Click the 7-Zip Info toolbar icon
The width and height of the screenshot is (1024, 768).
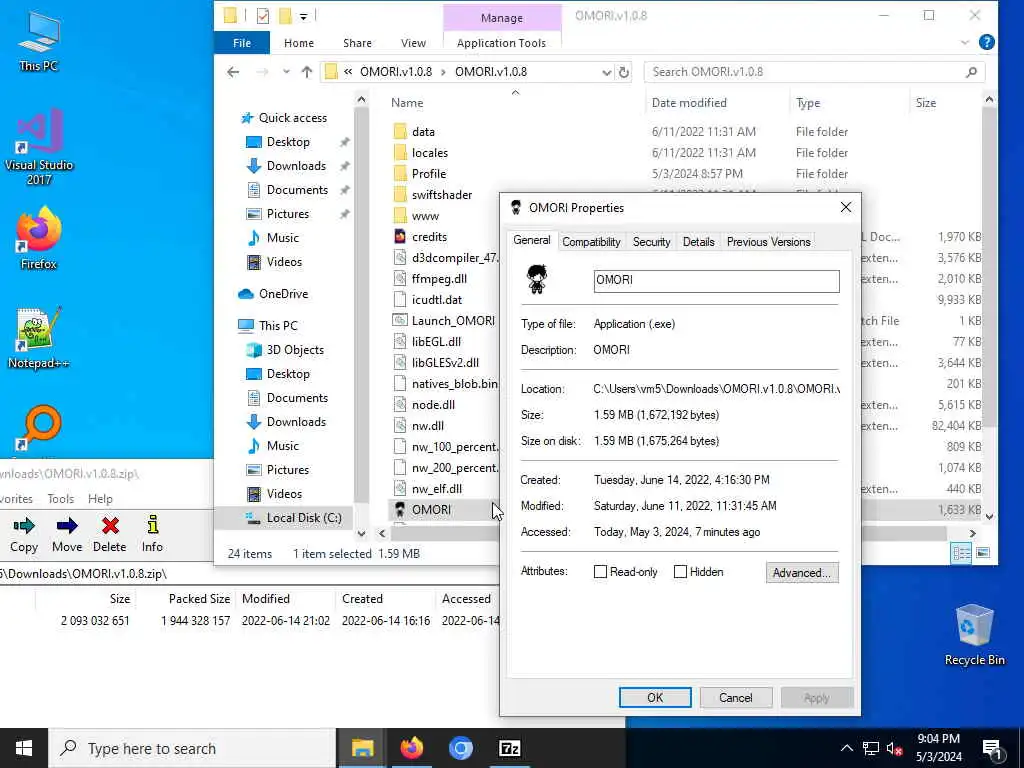152,534
